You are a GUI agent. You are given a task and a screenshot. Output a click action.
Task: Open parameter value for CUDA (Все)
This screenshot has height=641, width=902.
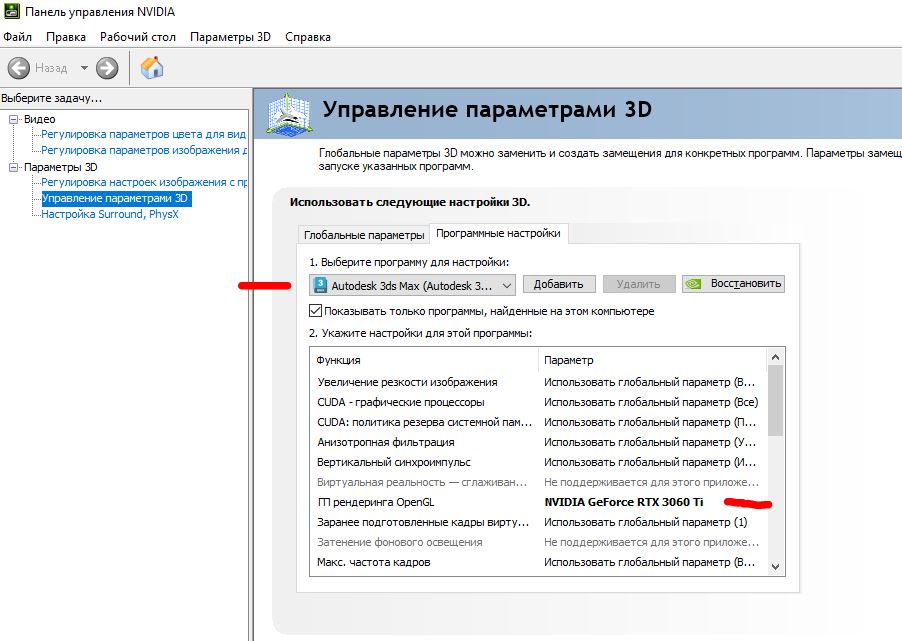pyautogui.click(x=651, y=402)
